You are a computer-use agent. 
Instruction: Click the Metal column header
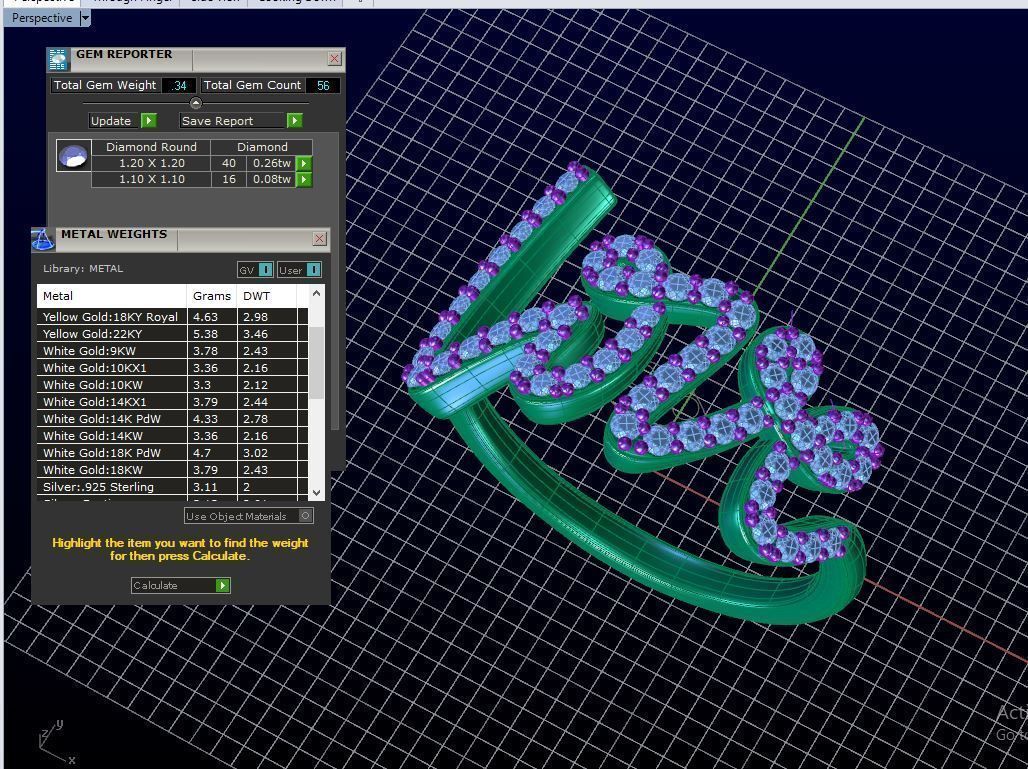click(x=111, y=296)
